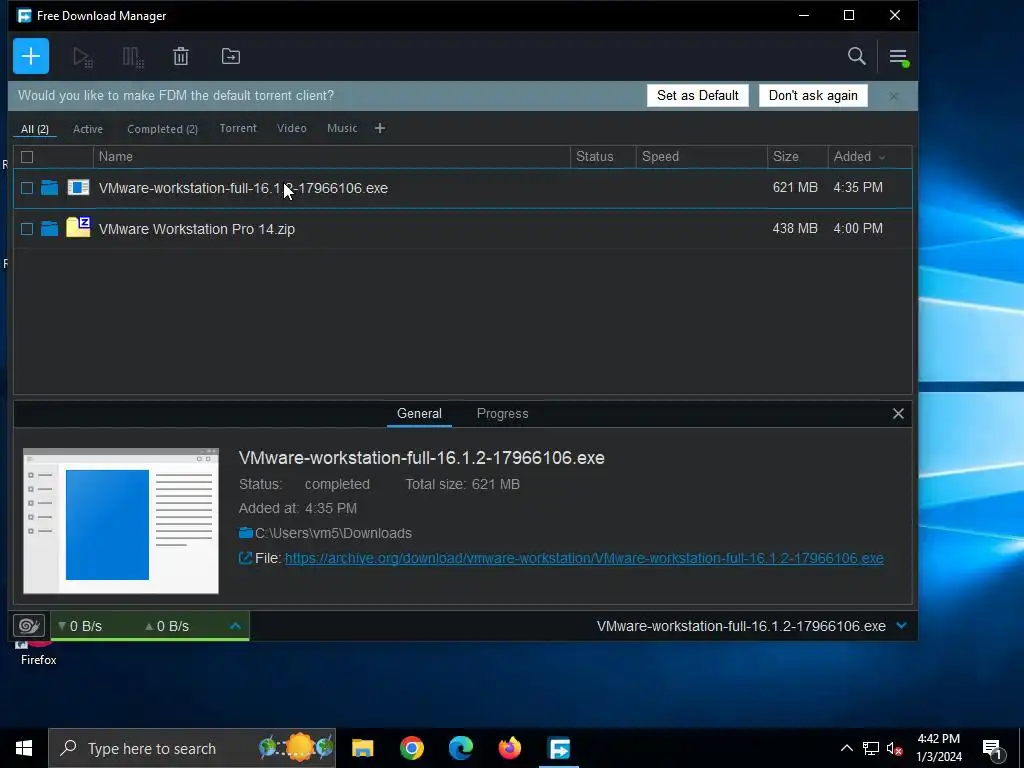This screenshot has height=768, width=1024.
Task: Open the Windows Start menu
Action: click(x=24, y=748)
